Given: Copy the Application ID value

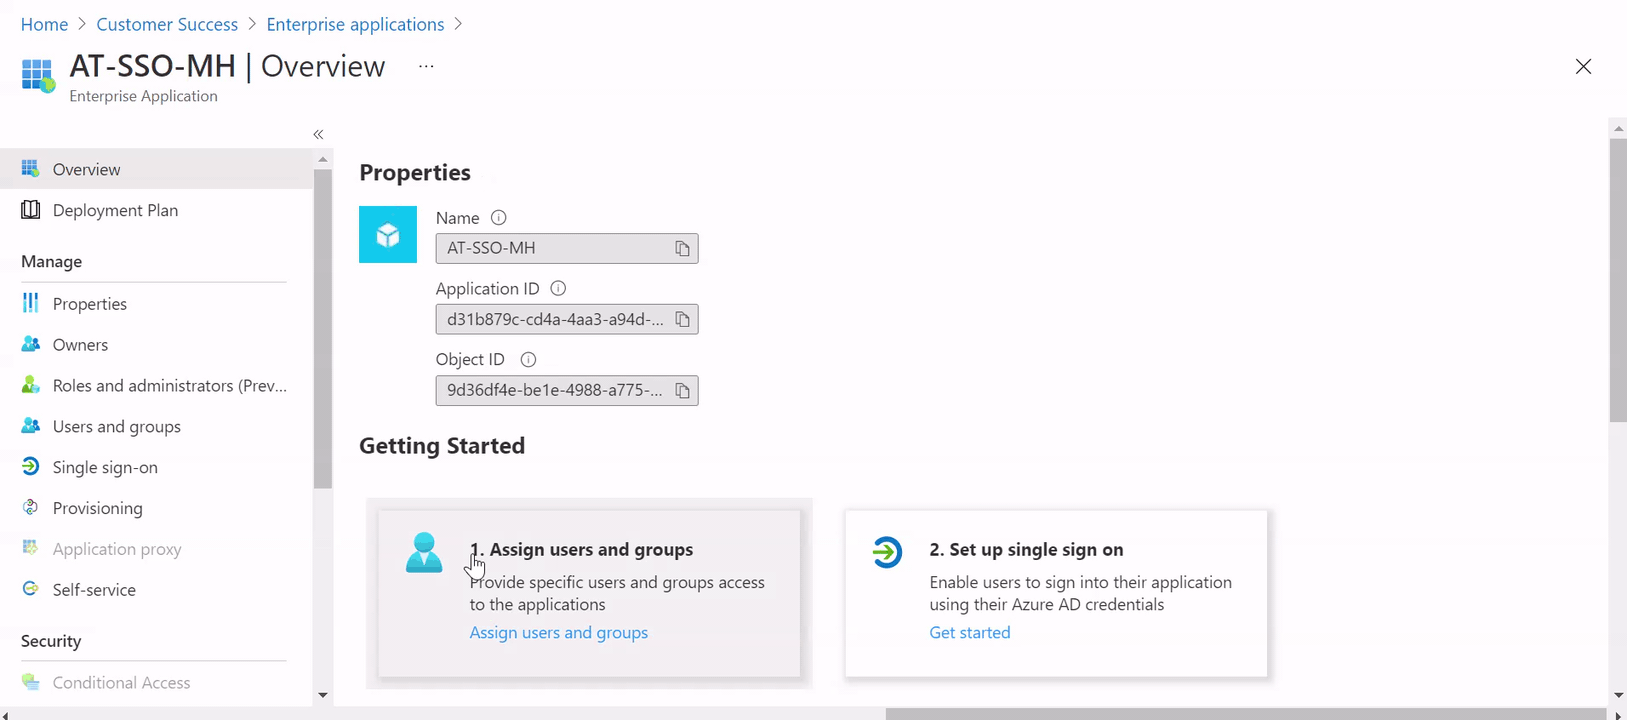Looking at the screenshot, I should (682, 320).
